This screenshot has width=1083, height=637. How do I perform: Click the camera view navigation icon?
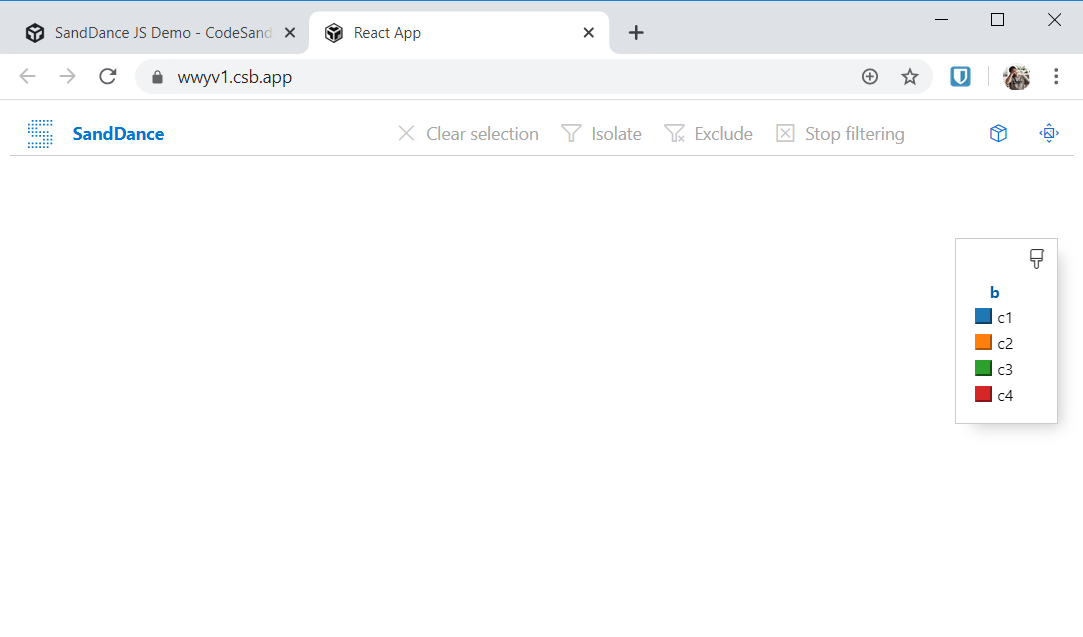[x=1048, y=132]
